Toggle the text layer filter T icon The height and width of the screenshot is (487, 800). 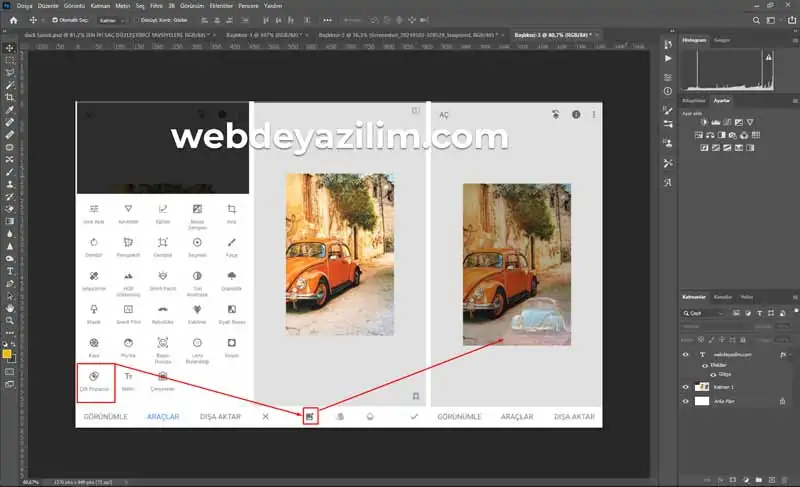760,313
